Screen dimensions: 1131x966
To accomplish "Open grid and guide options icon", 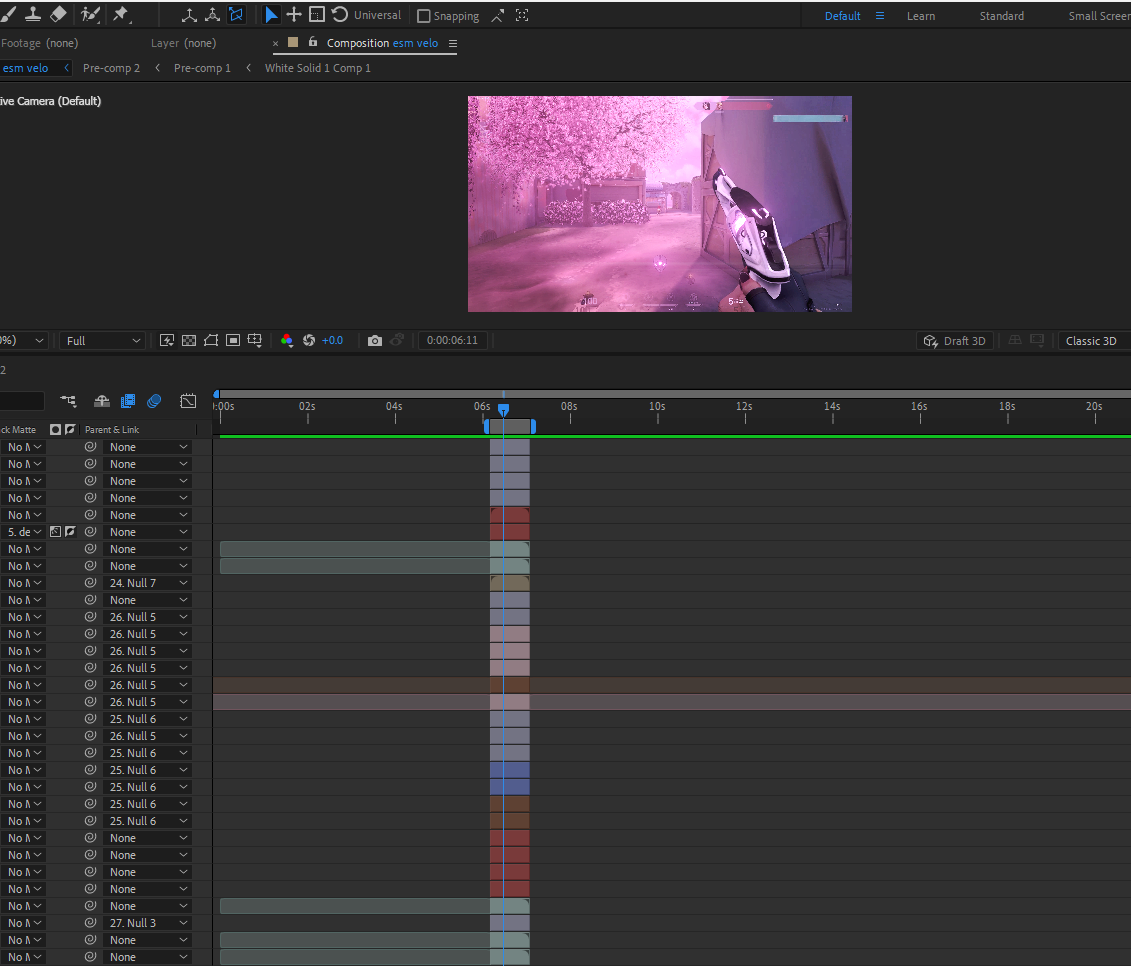I will pos(255,341).
